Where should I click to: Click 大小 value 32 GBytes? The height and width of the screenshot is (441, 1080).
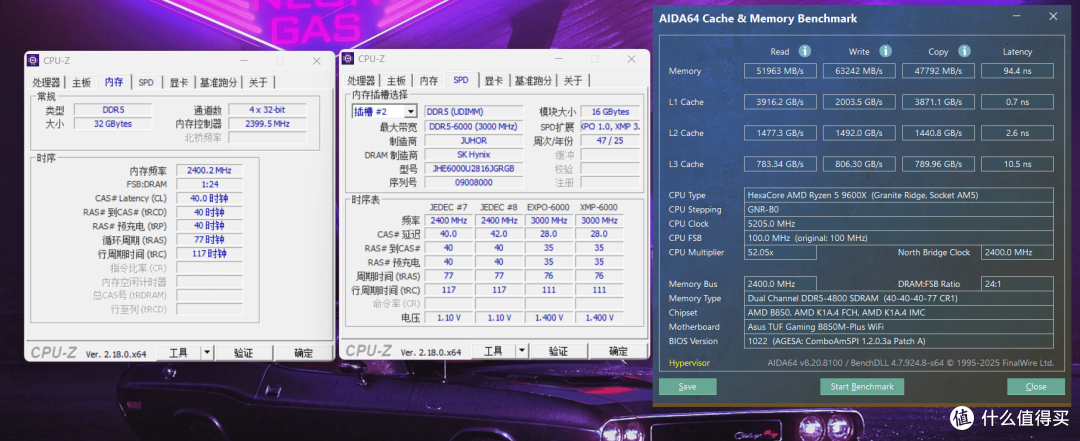[x=113, y=124]
